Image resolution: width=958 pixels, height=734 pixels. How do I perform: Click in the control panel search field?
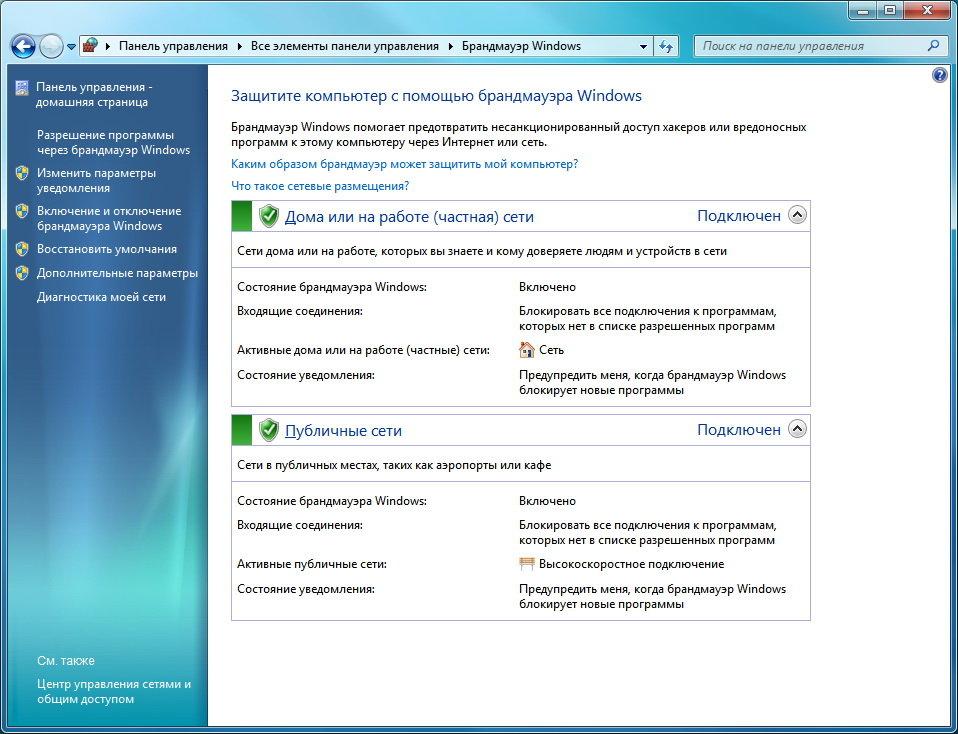click(x=819, y=46)
